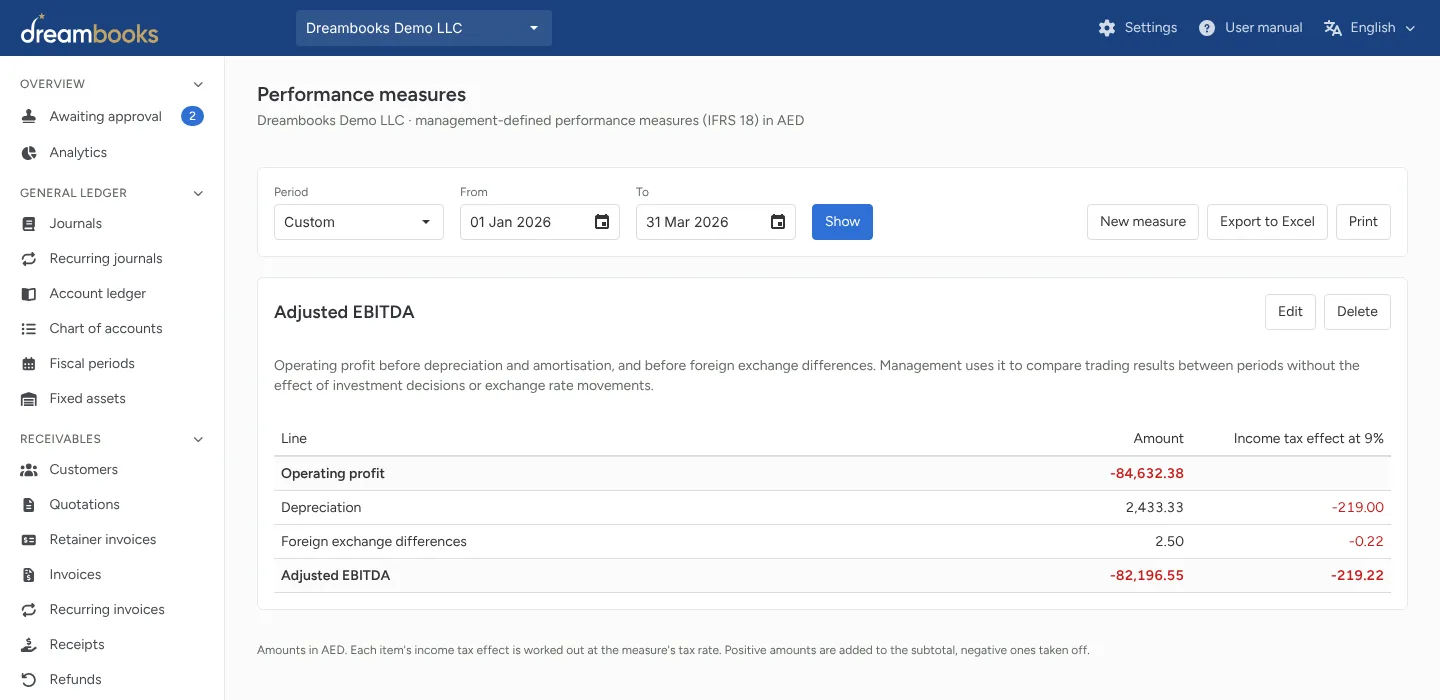Viewport: 1440px width, 700px height.
Task: Select the Depreciation amount 2,433.33
Action: (x=1155, y=508)
